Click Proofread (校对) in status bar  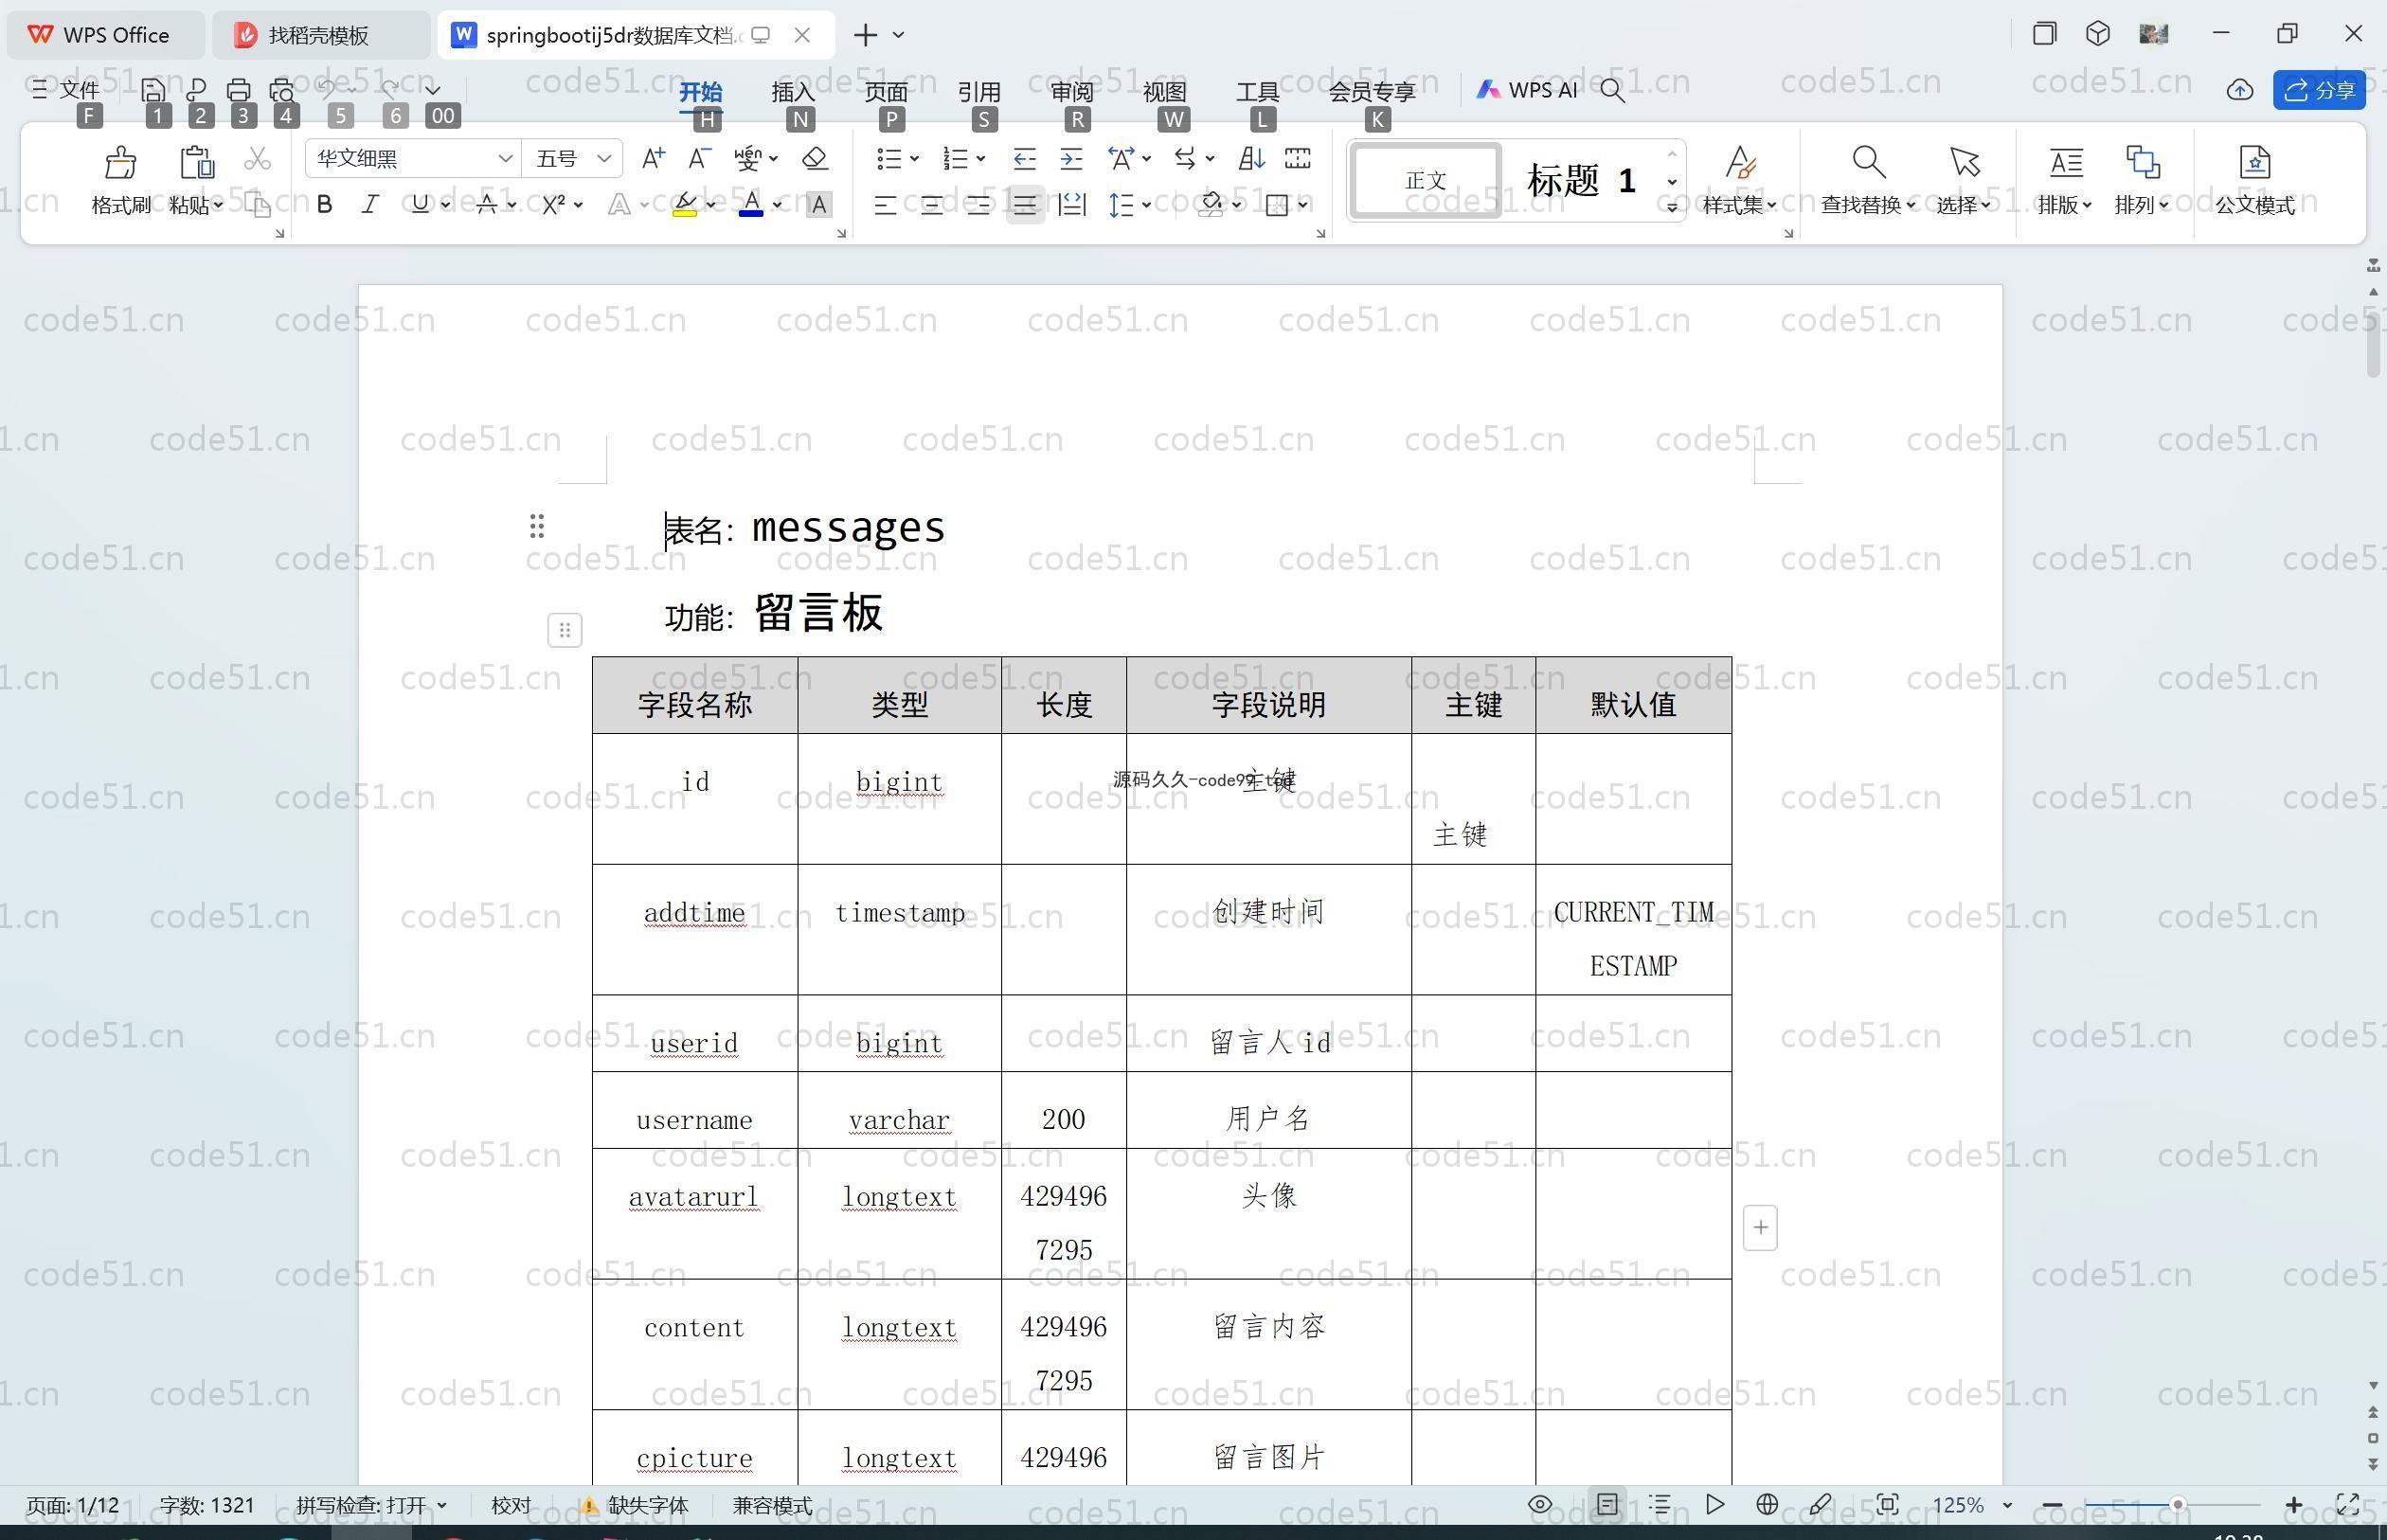click(x=511, y=1505)
